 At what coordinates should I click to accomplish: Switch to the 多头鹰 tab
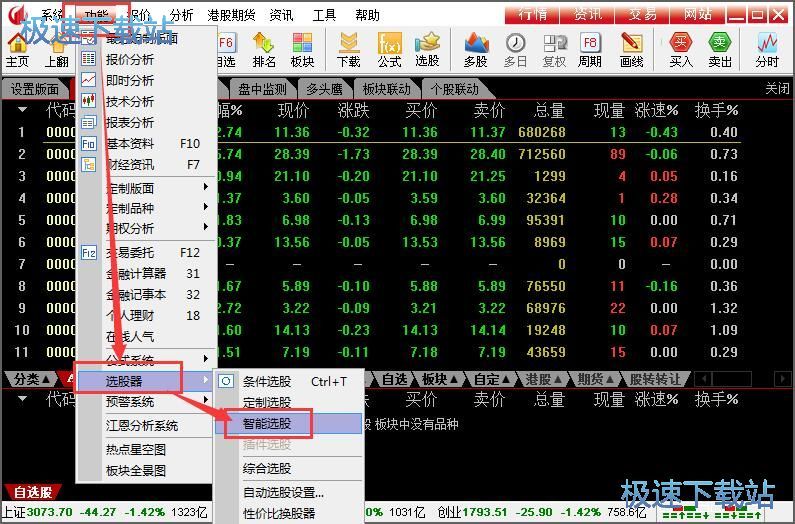(324, 90)
